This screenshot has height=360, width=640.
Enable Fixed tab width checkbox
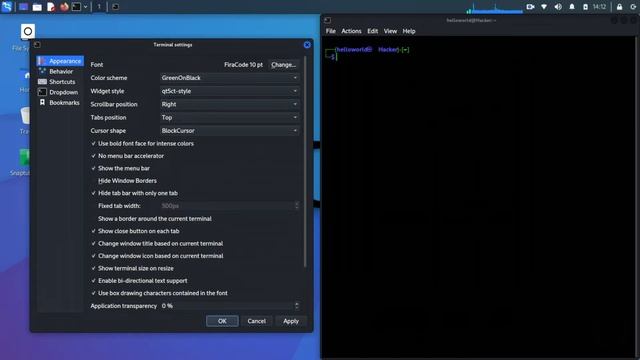click(x=116, y=206)
